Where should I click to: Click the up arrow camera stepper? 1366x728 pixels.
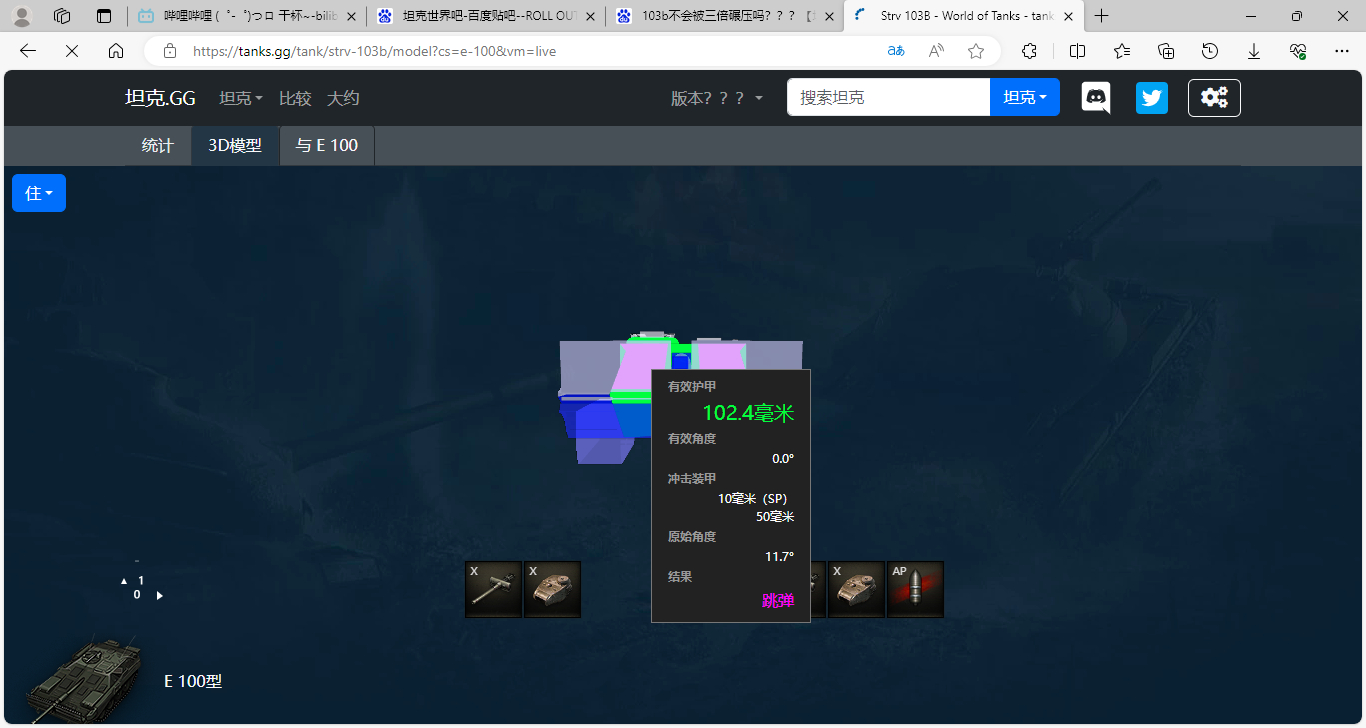(124, 580)
